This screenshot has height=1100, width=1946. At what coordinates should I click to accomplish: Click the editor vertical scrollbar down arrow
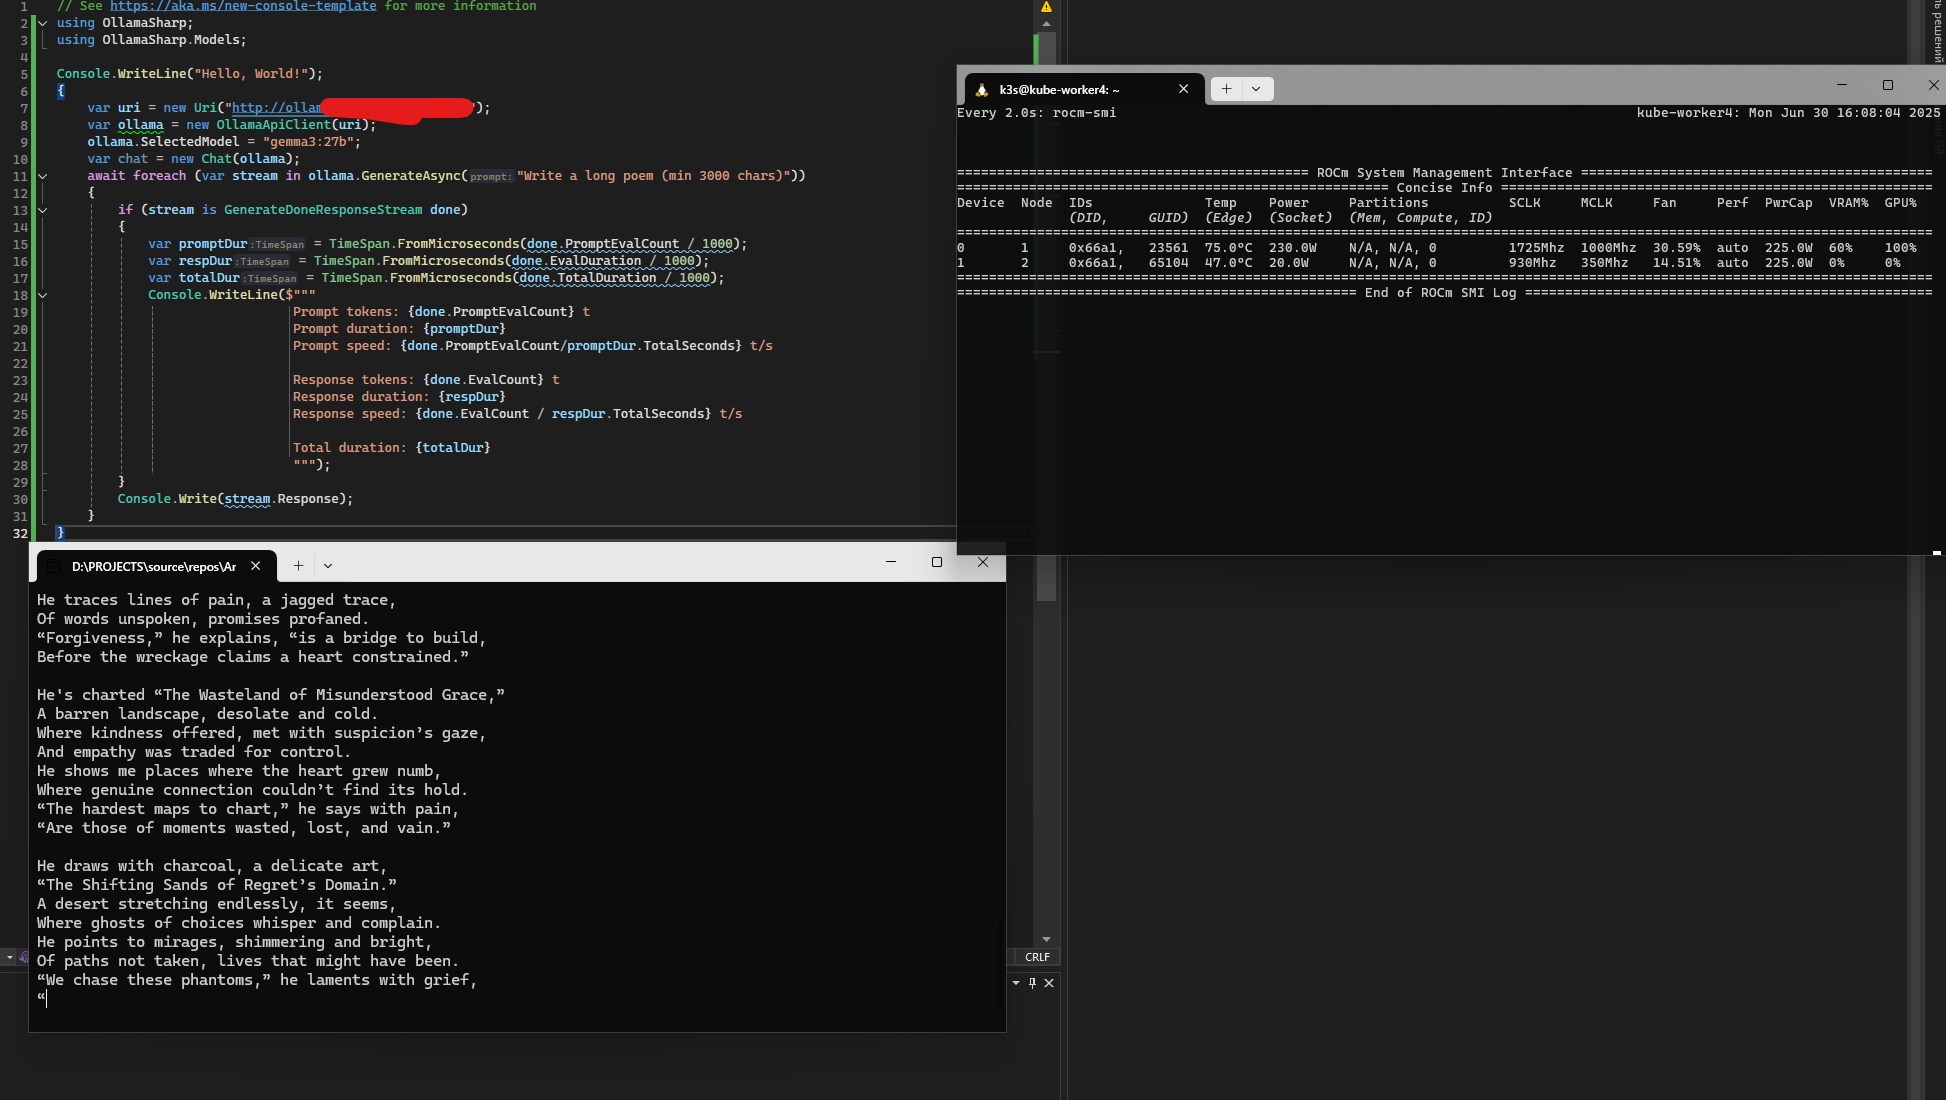(x=1046, y=939)
